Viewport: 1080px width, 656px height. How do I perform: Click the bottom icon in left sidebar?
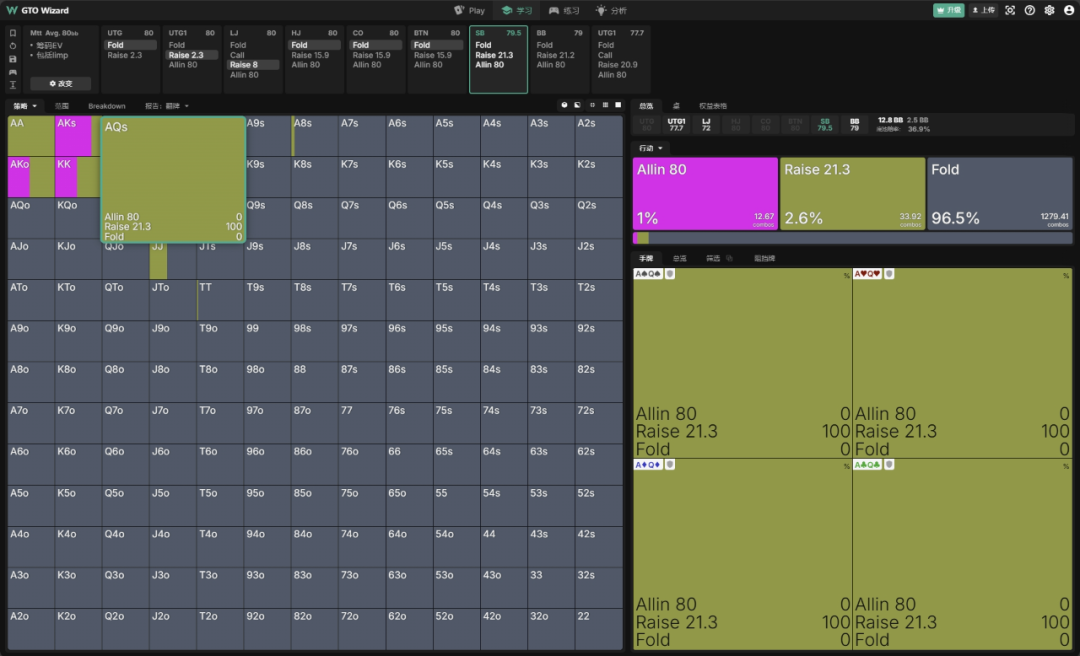tap(12, 85)
